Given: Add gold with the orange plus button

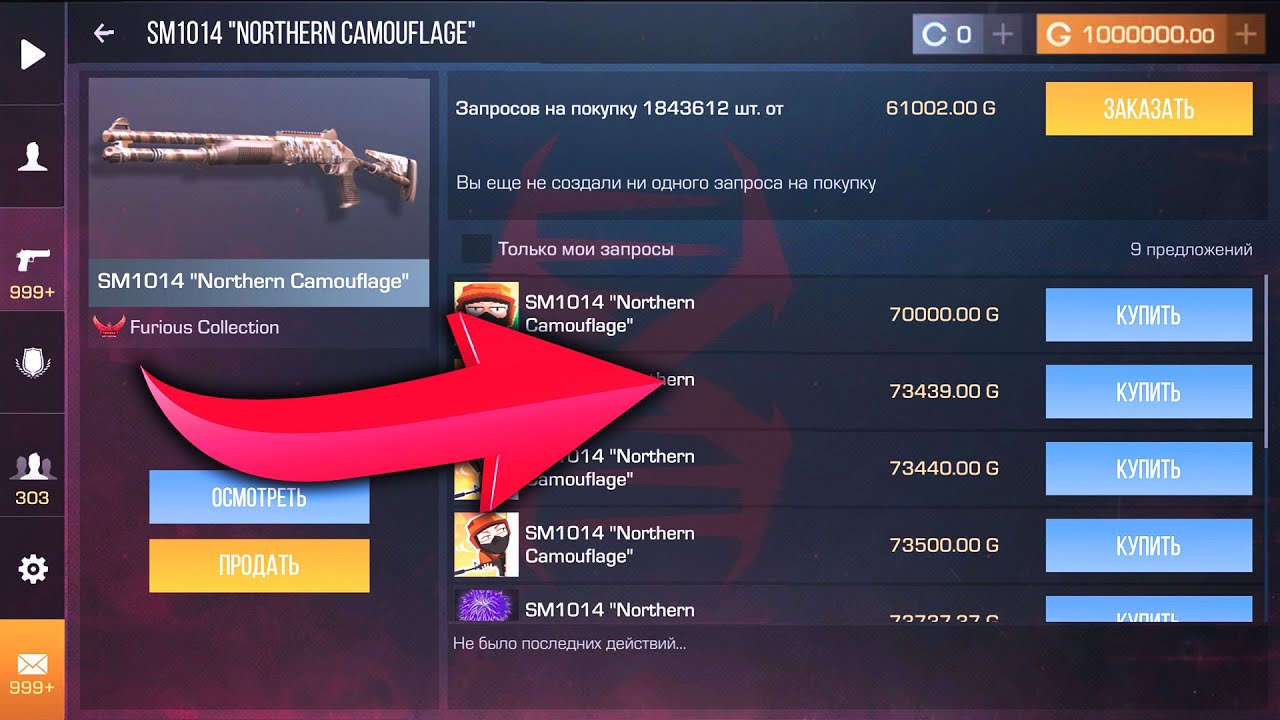Looking at the screenshot, I should point(1245,35).
